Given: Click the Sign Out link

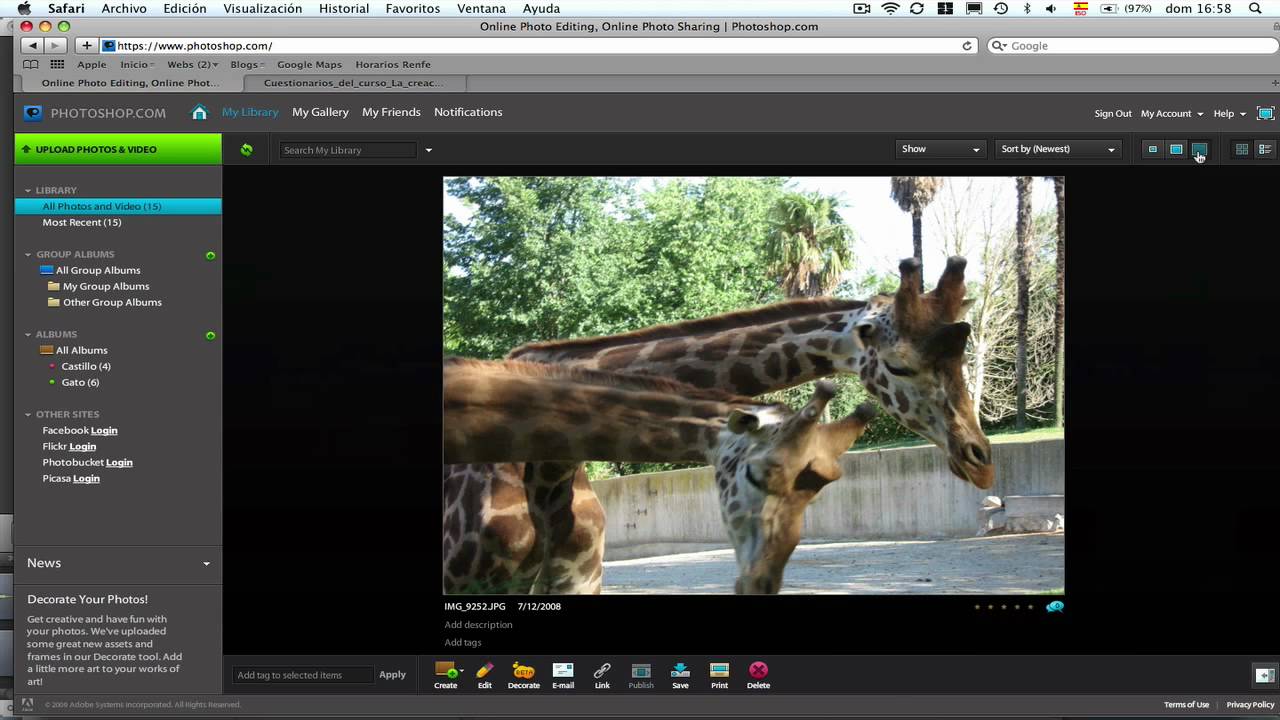Looking at the screenshot, I should click(1113, 114).
